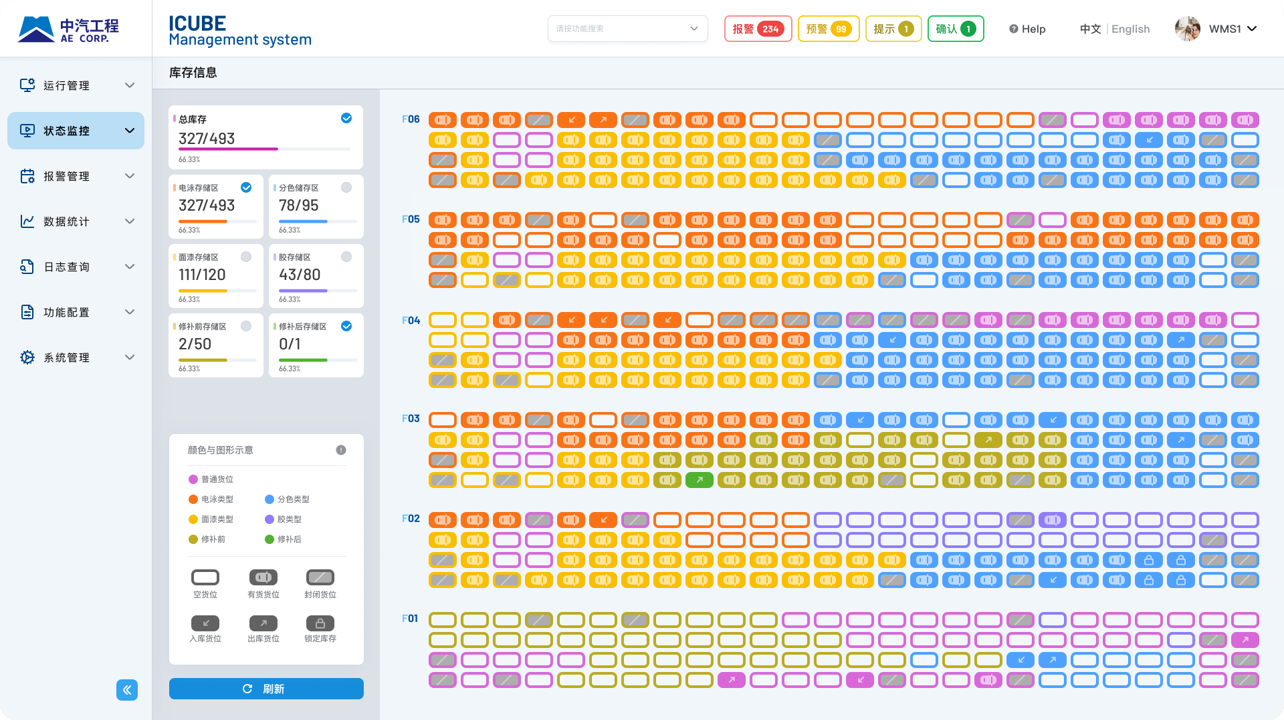
Task: Toggle the 电泳存储区 card checkmark
Action: pyautogui.click(x=246, y=187)
